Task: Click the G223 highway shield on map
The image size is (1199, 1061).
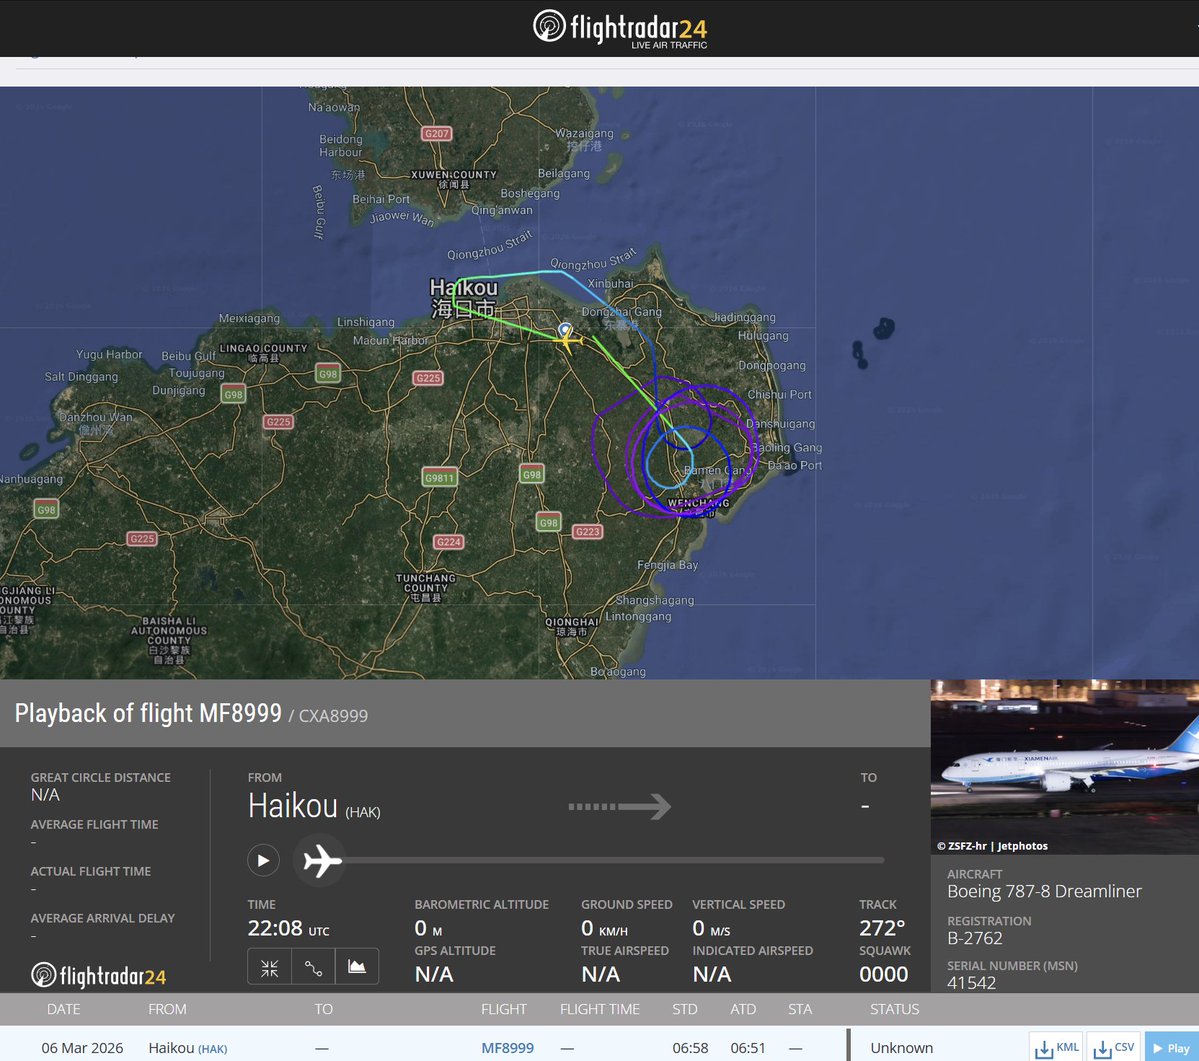Action: tap(587, 531)
